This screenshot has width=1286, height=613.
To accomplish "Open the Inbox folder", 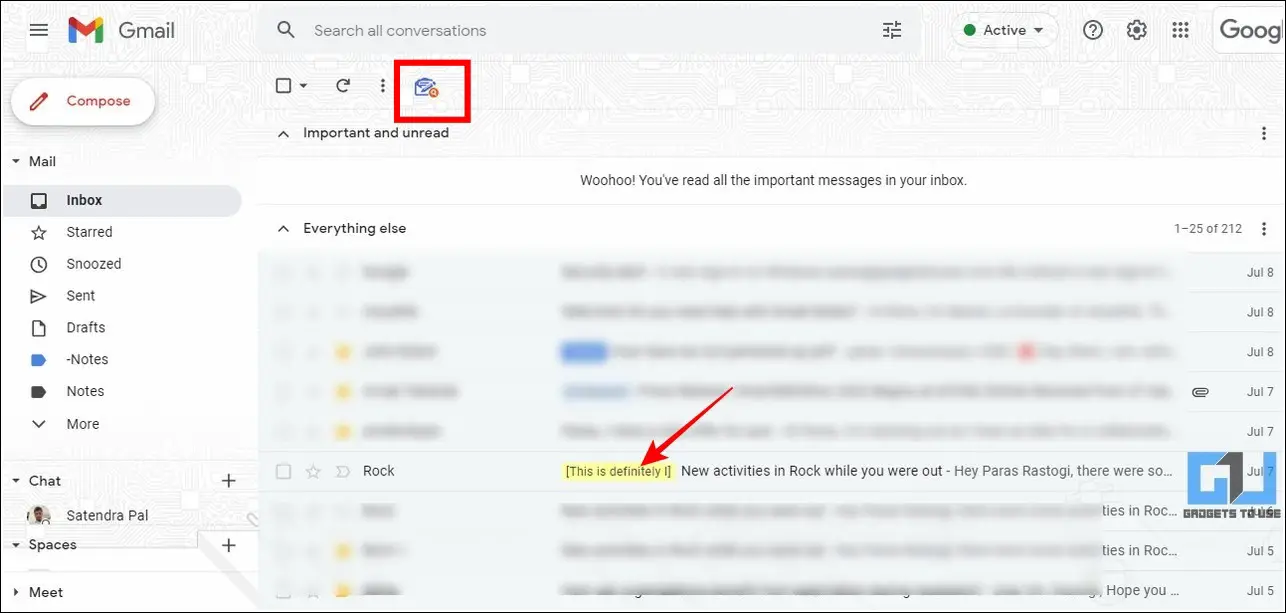I will click(120, 200).
